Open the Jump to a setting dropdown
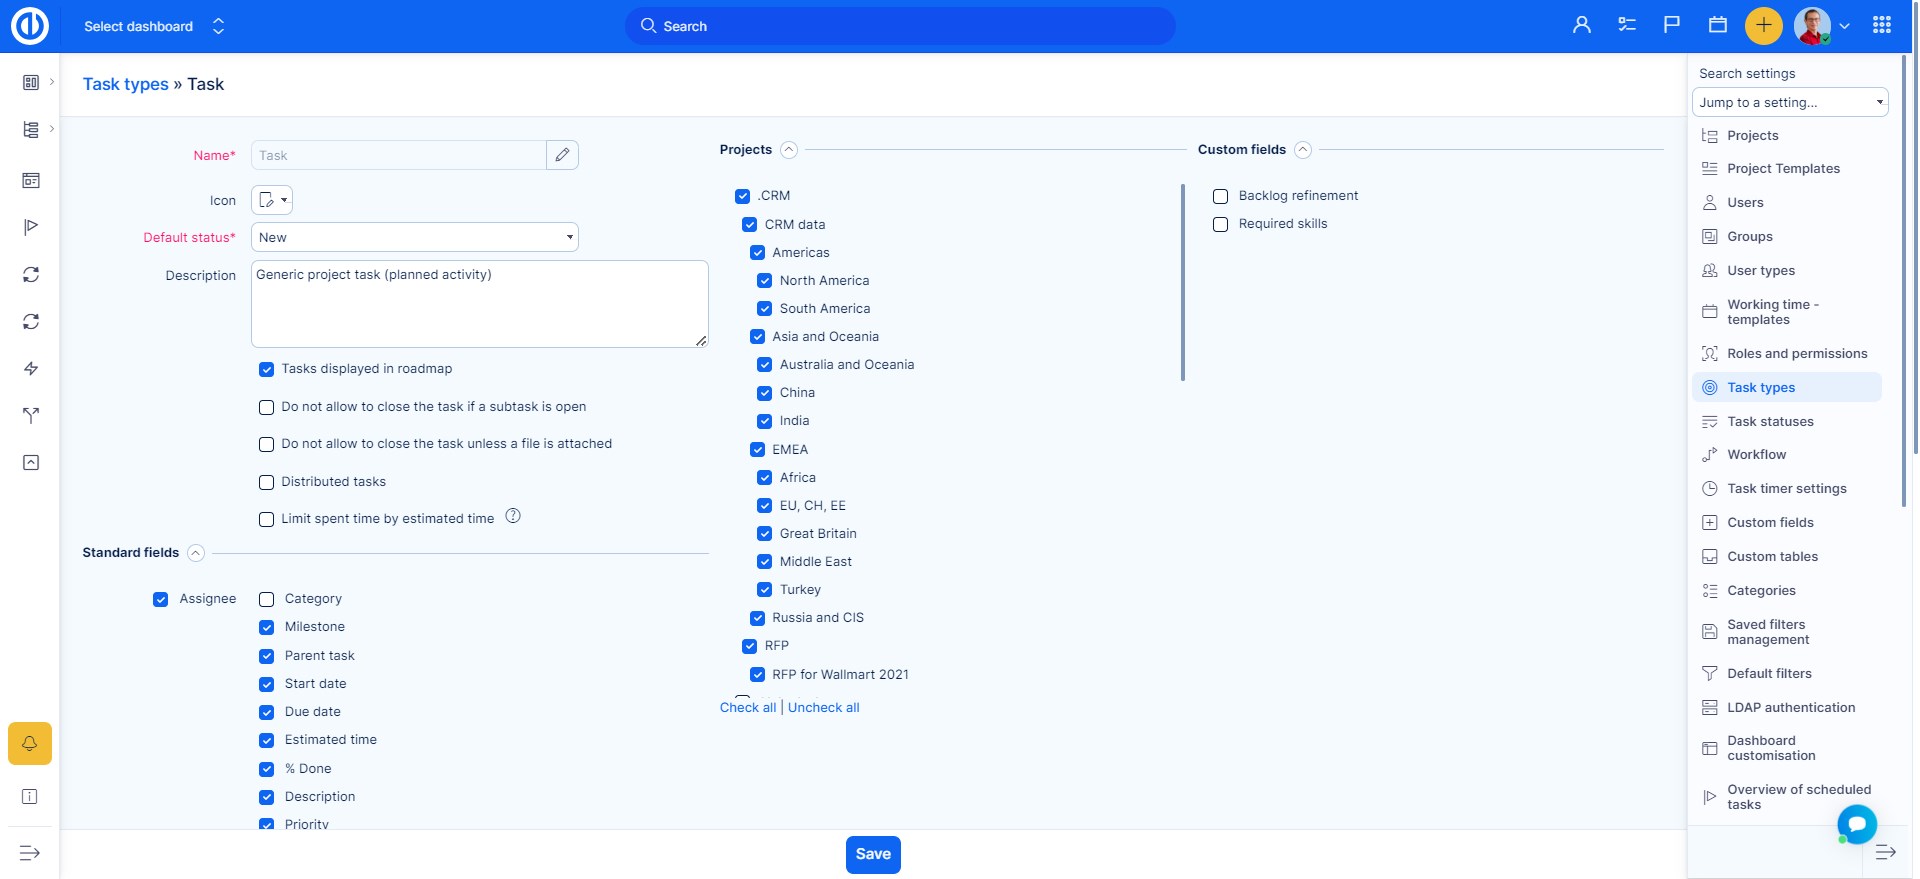Image resolution: width=1920 pixels, height=879 pixels. [1789, 102]
